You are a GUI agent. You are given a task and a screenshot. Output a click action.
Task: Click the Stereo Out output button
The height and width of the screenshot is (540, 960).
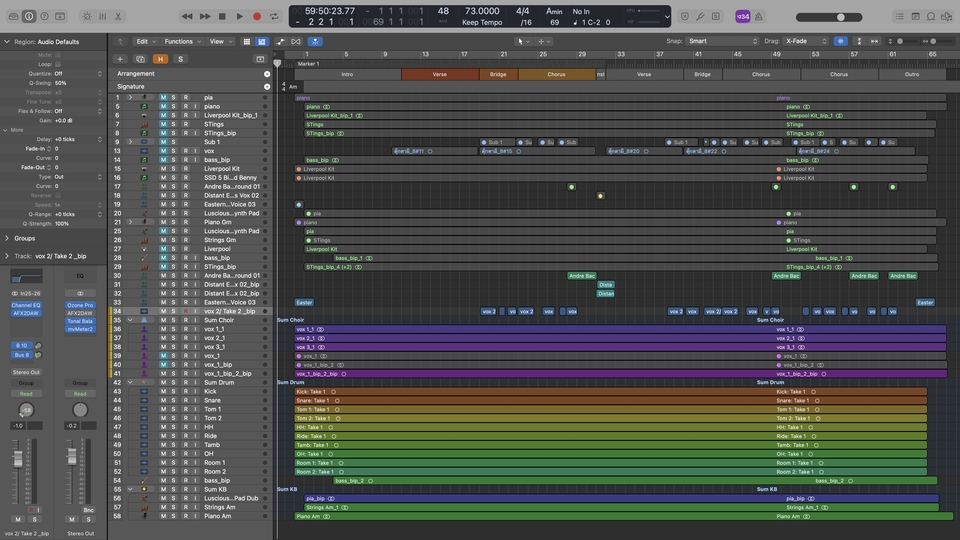pos(25,373)
